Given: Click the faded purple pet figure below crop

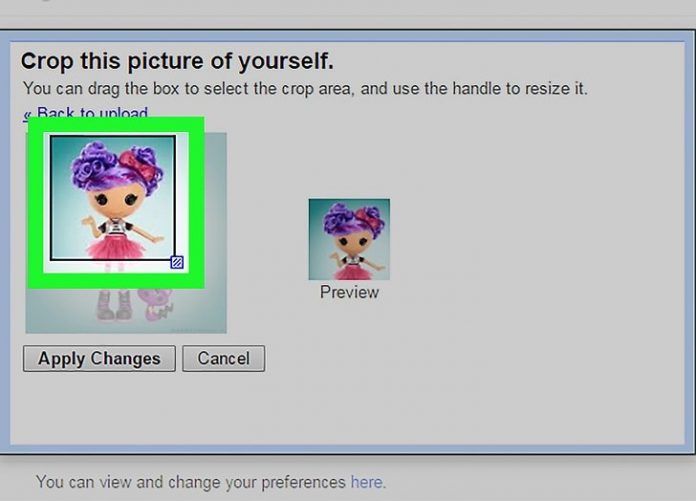Looking at the screenshot, I should [x=156, y=305].
